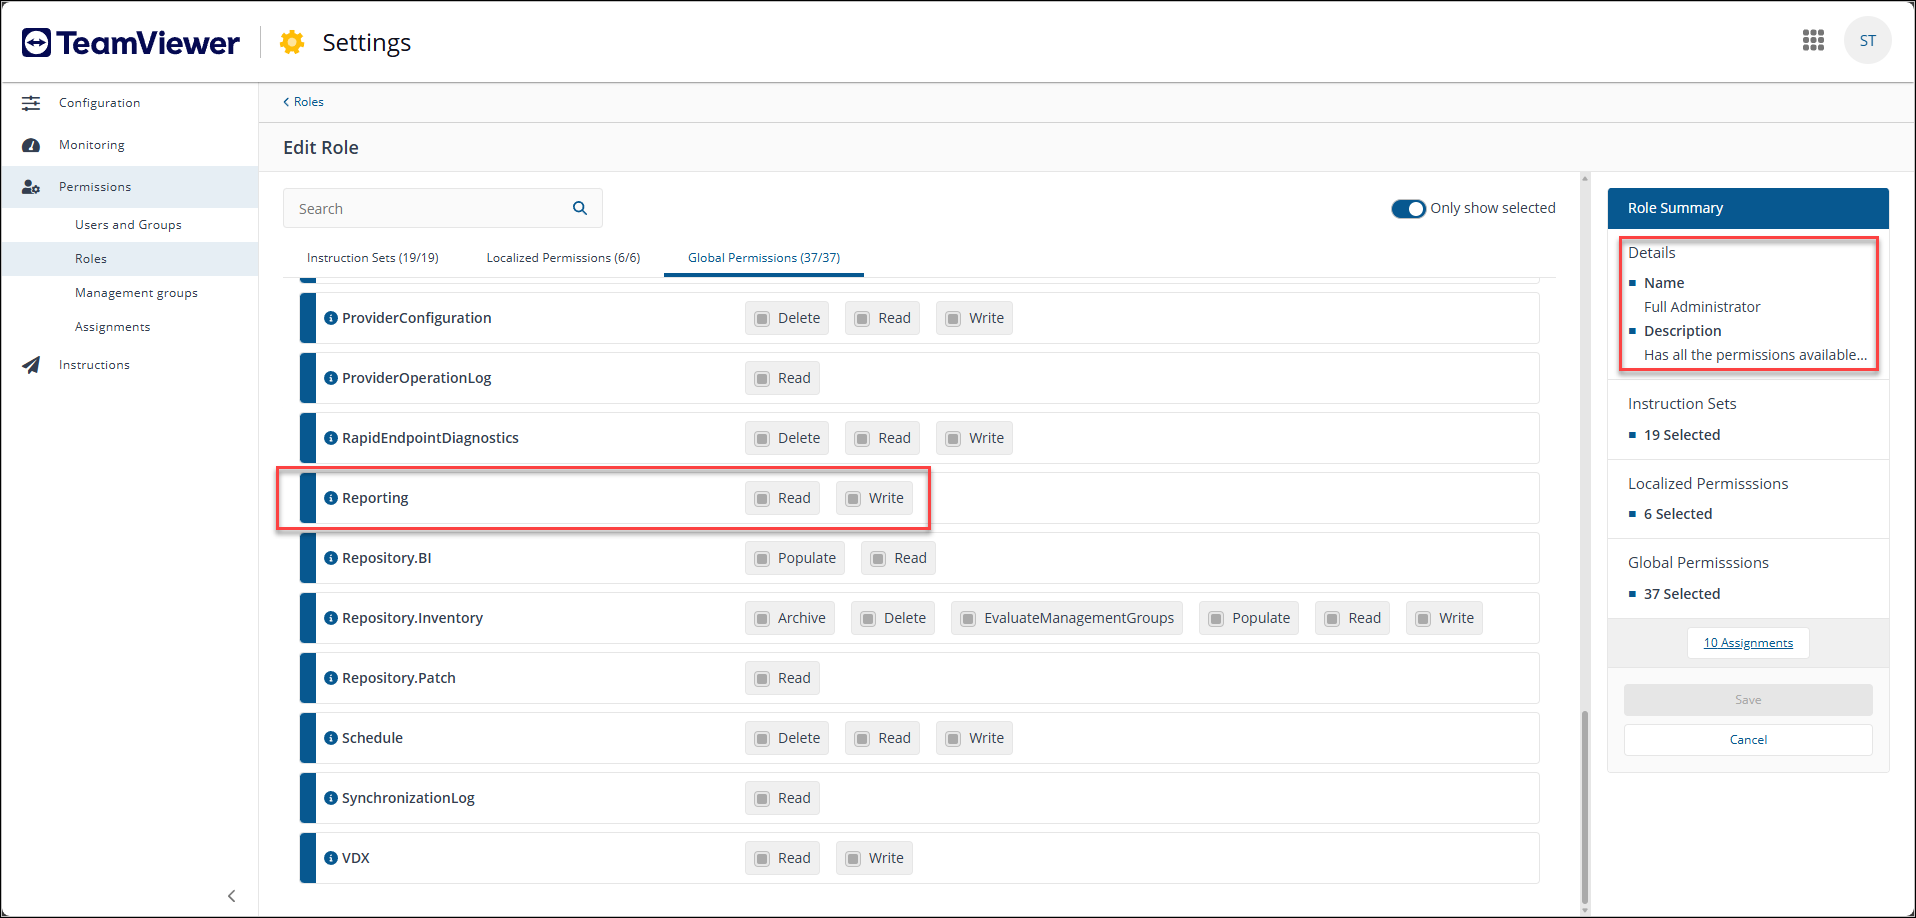Click the ST user avatar
1916x918 pixels.
(1867, 41)
